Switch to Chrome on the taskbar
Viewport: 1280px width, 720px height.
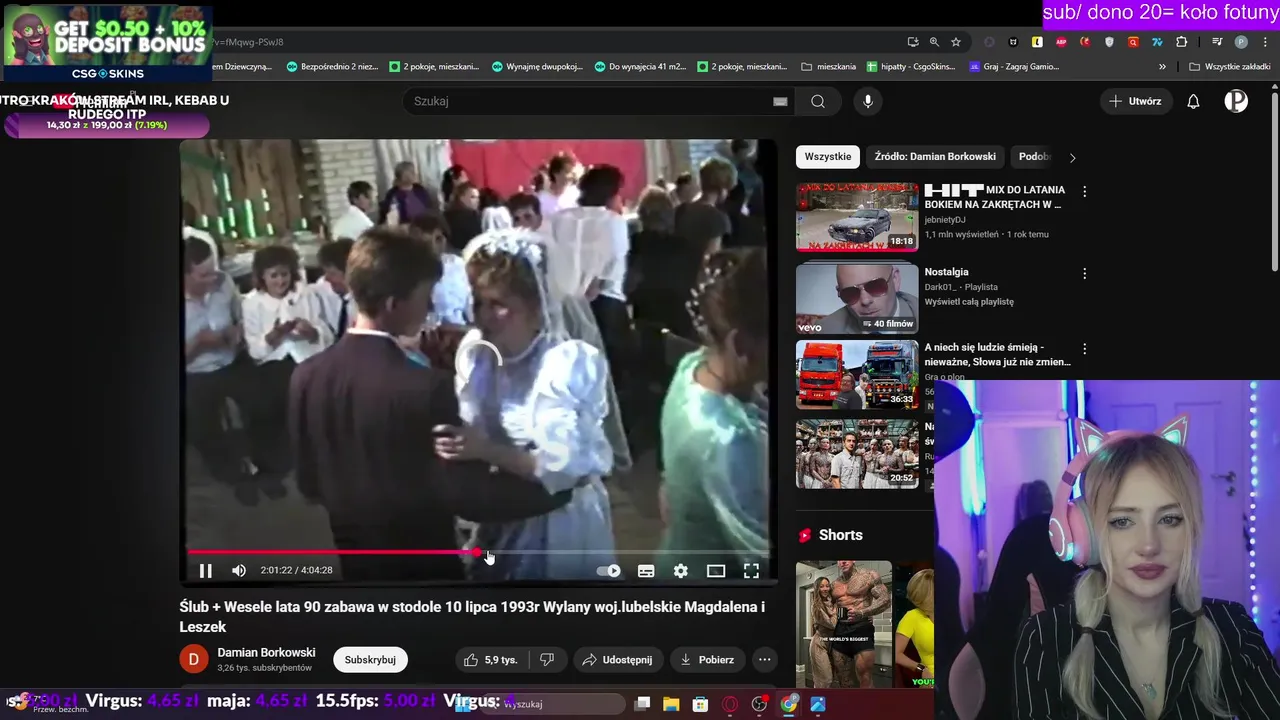(789, 704)
